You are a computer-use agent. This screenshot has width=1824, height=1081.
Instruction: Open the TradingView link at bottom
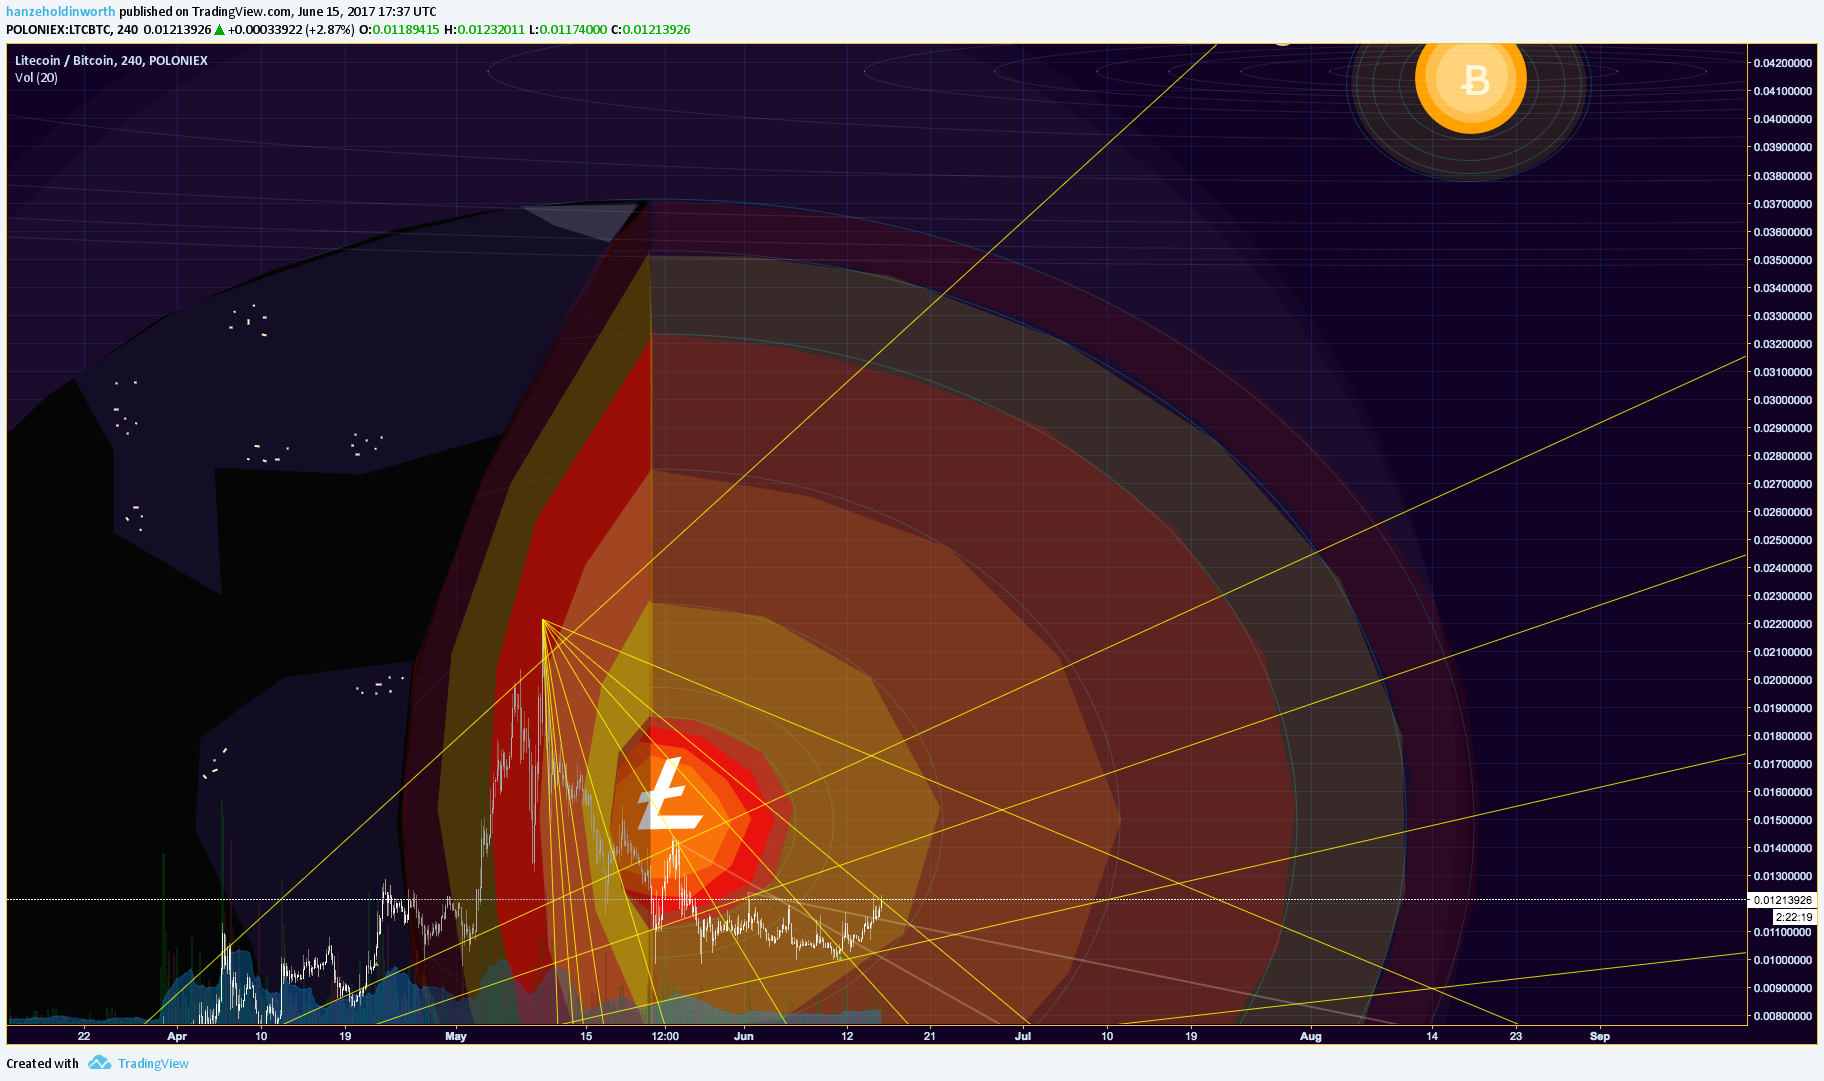[153, 1063]
